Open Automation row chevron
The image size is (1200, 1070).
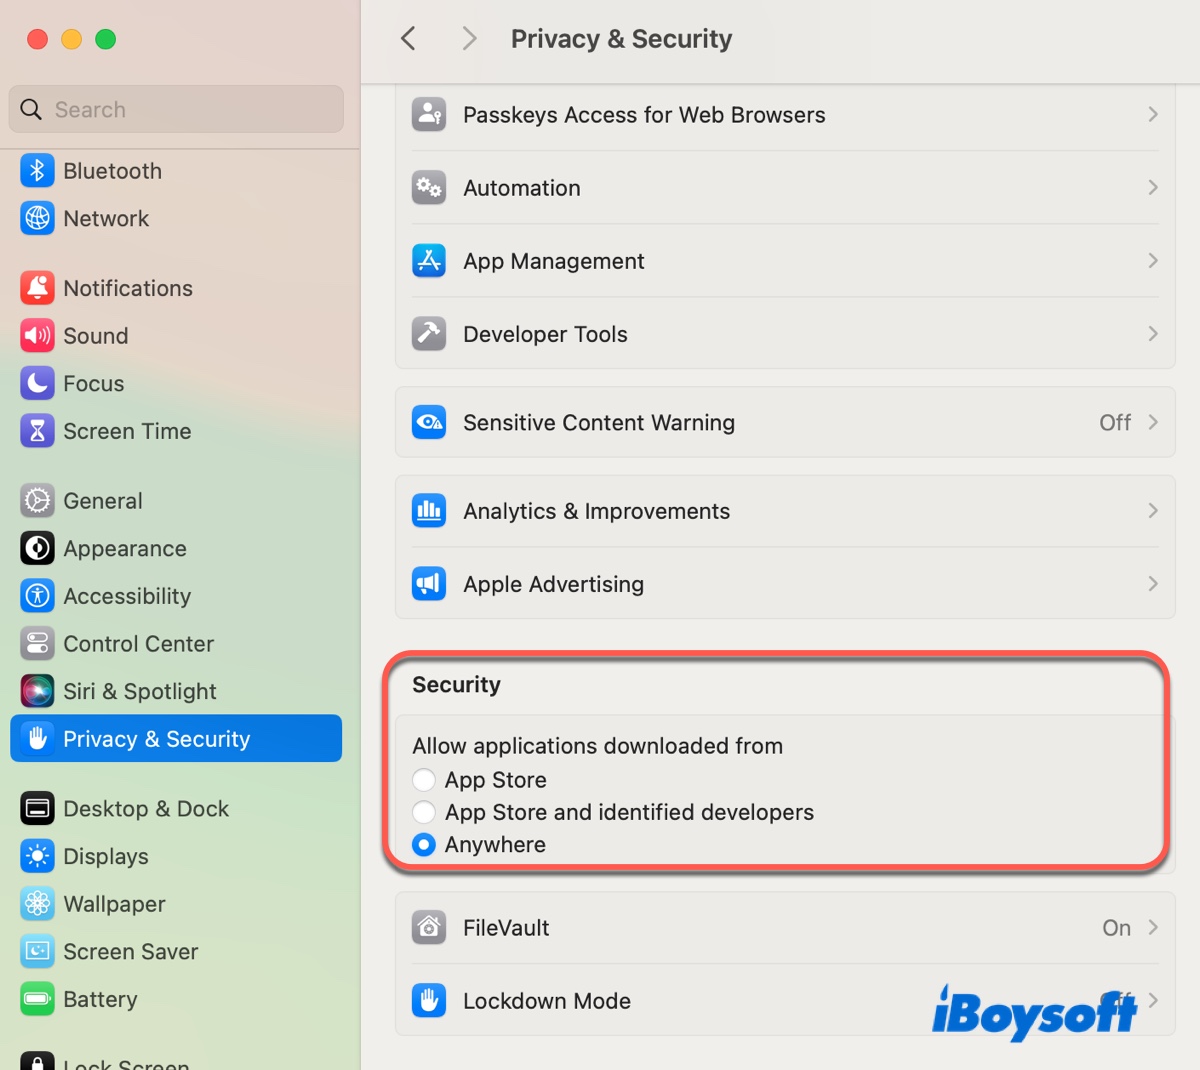point(1153,187)
